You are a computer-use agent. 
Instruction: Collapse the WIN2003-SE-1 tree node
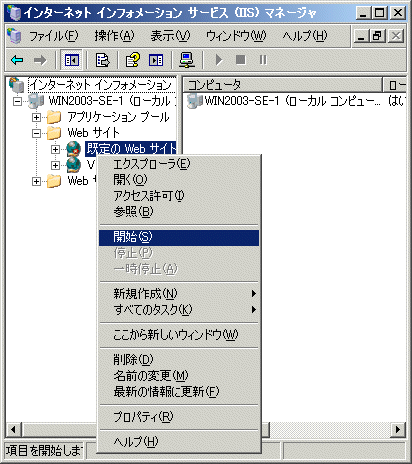[17, 101]
